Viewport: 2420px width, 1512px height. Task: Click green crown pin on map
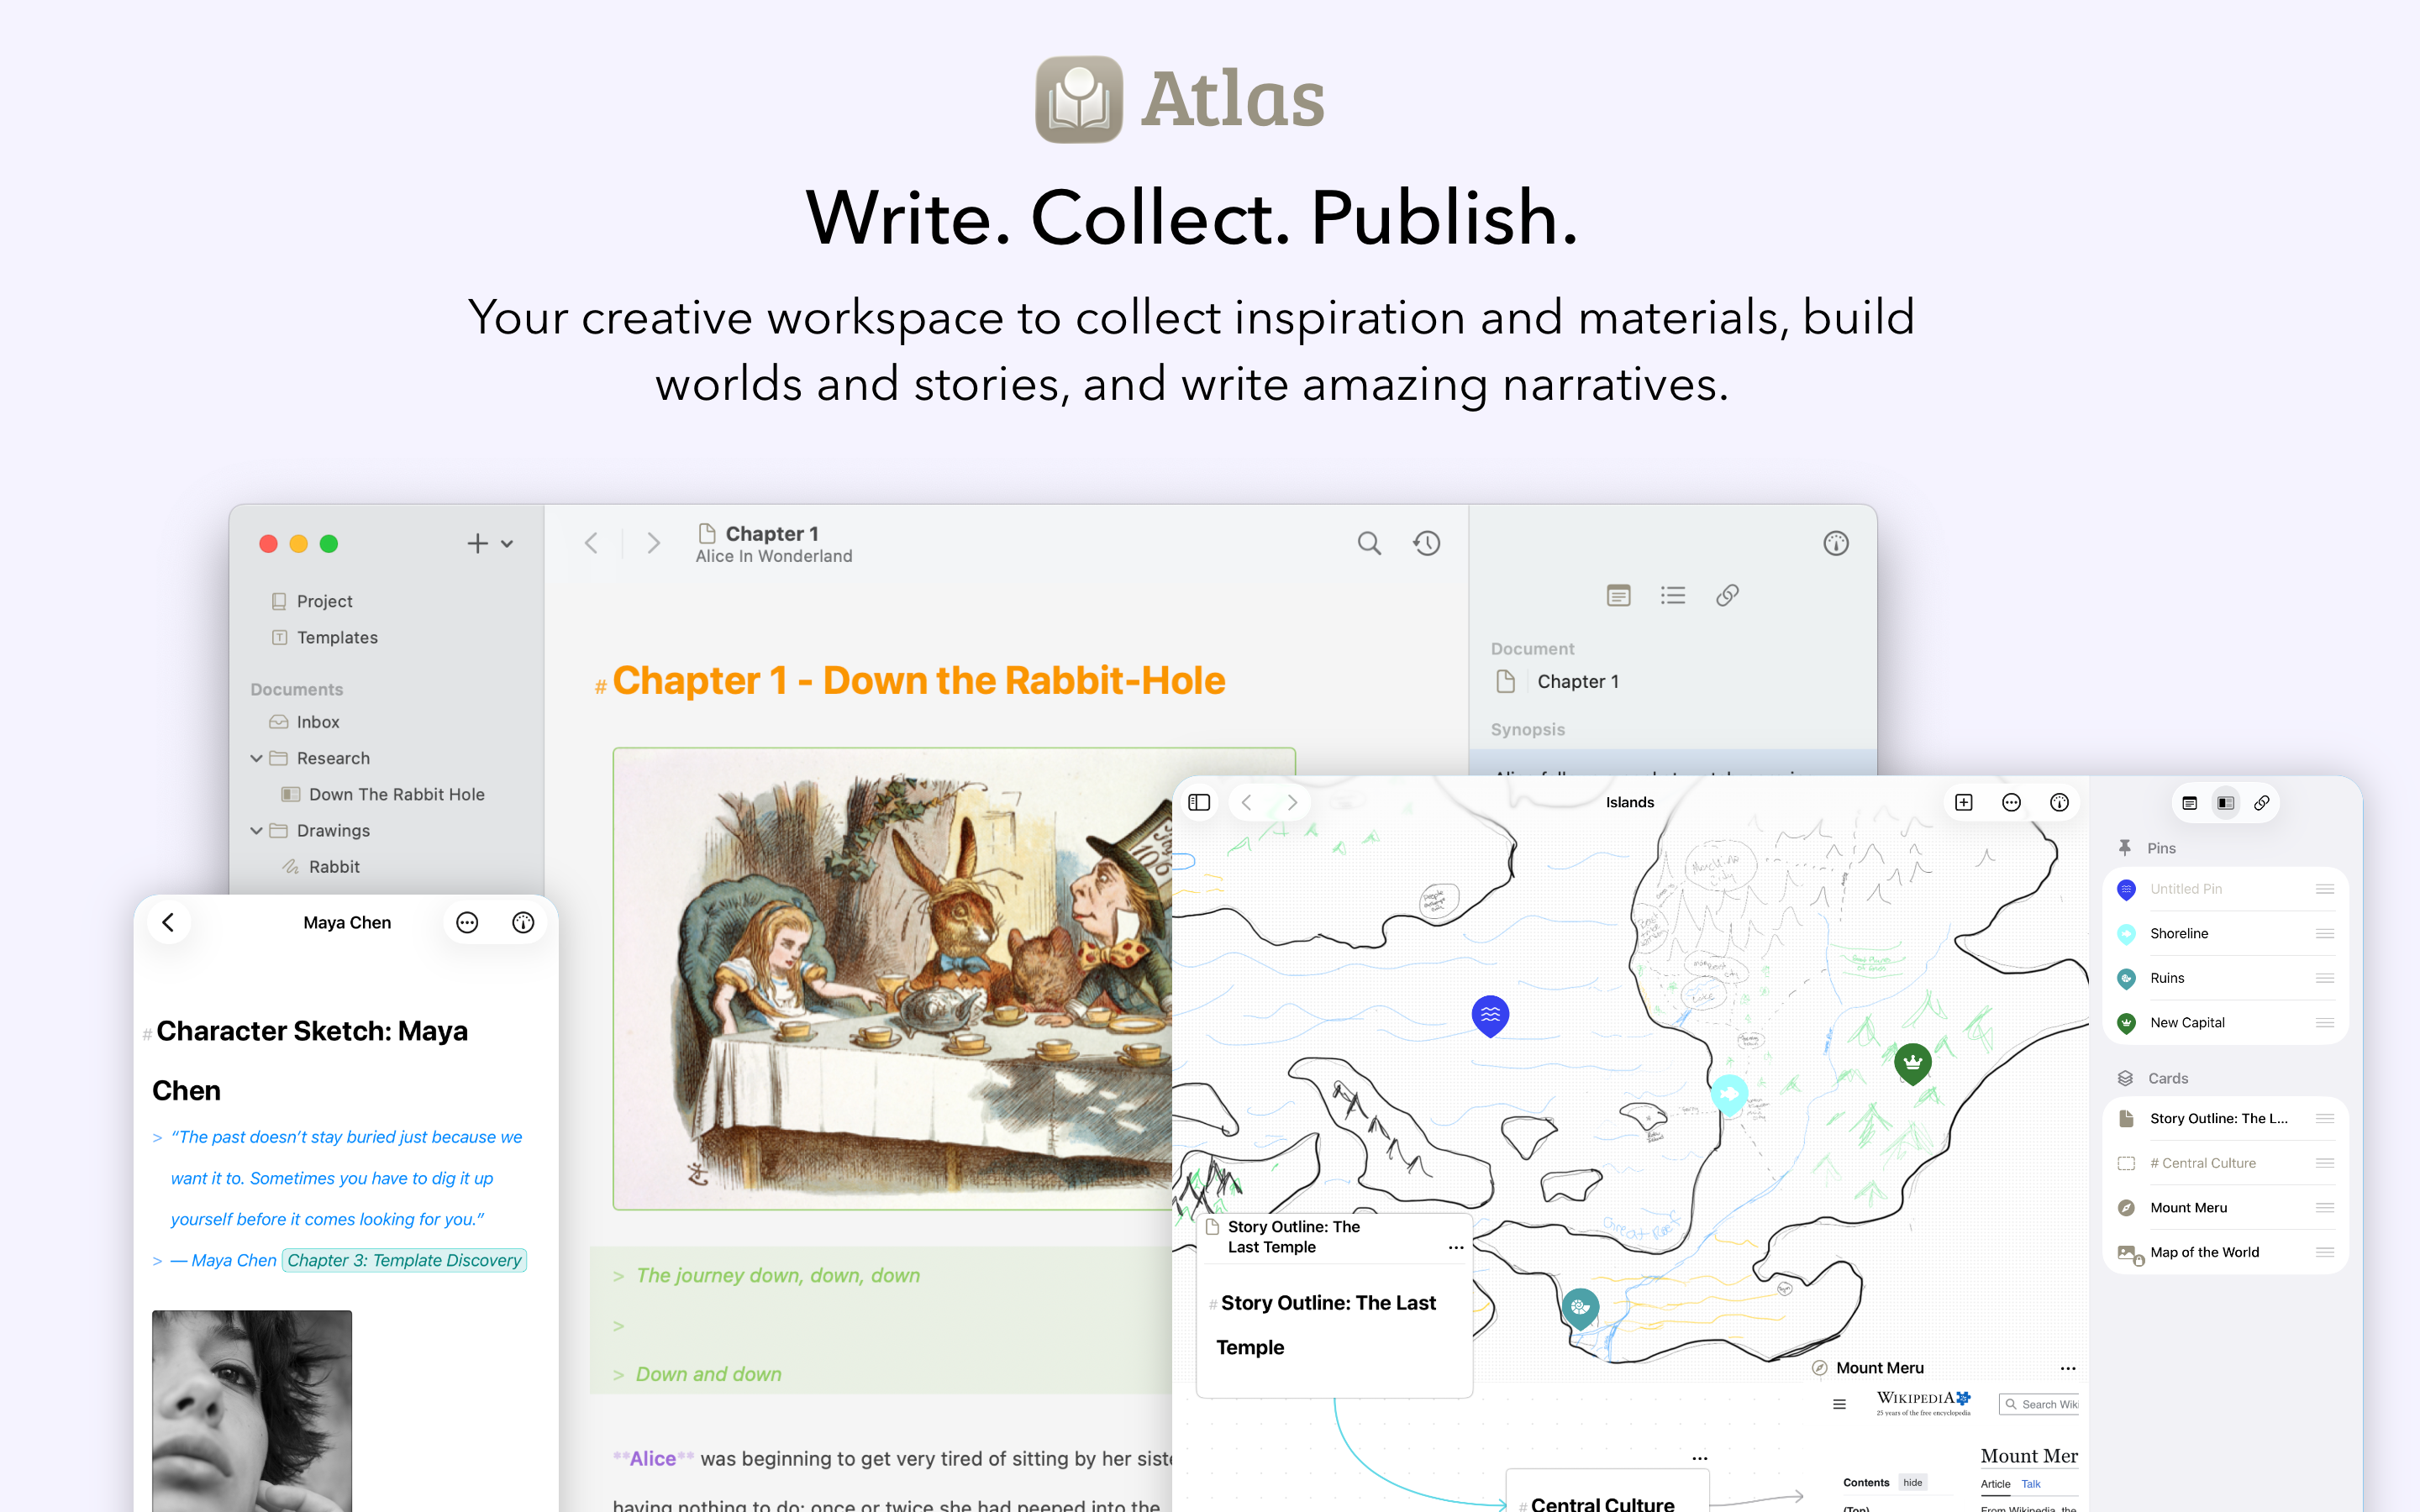1913,1063
